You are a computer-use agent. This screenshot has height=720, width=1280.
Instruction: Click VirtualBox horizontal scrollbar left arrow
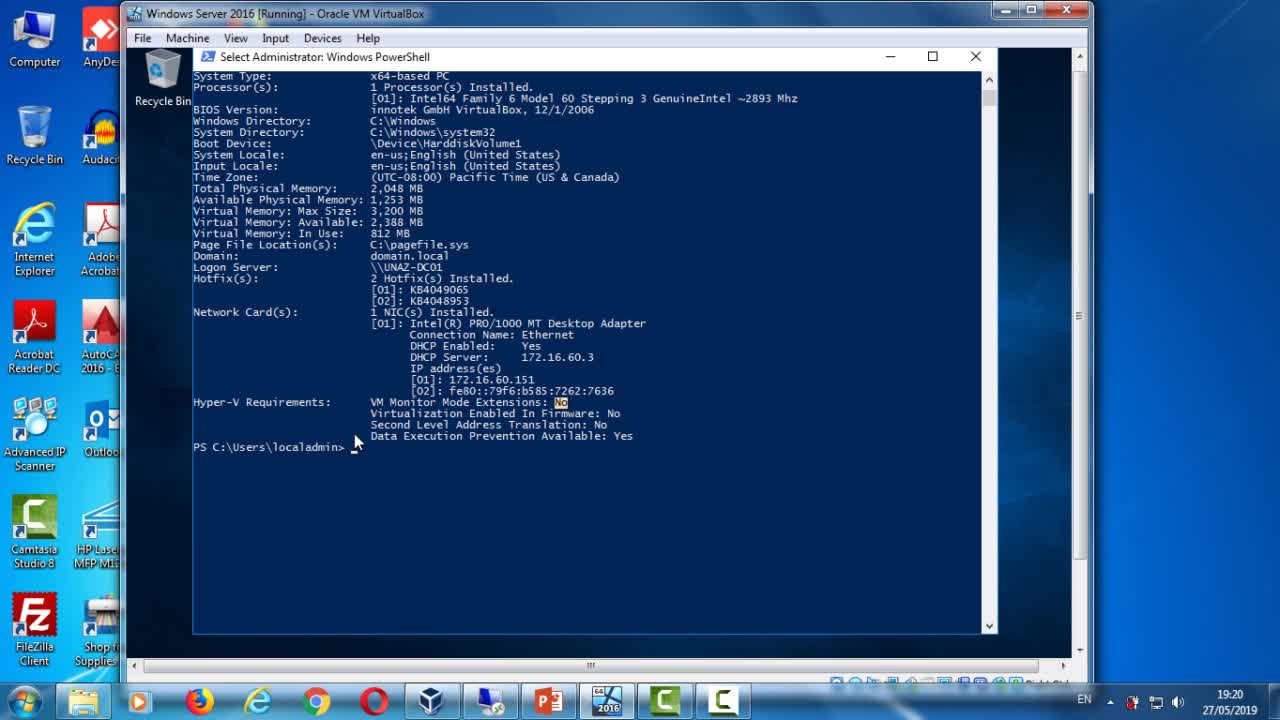(135, 666)
